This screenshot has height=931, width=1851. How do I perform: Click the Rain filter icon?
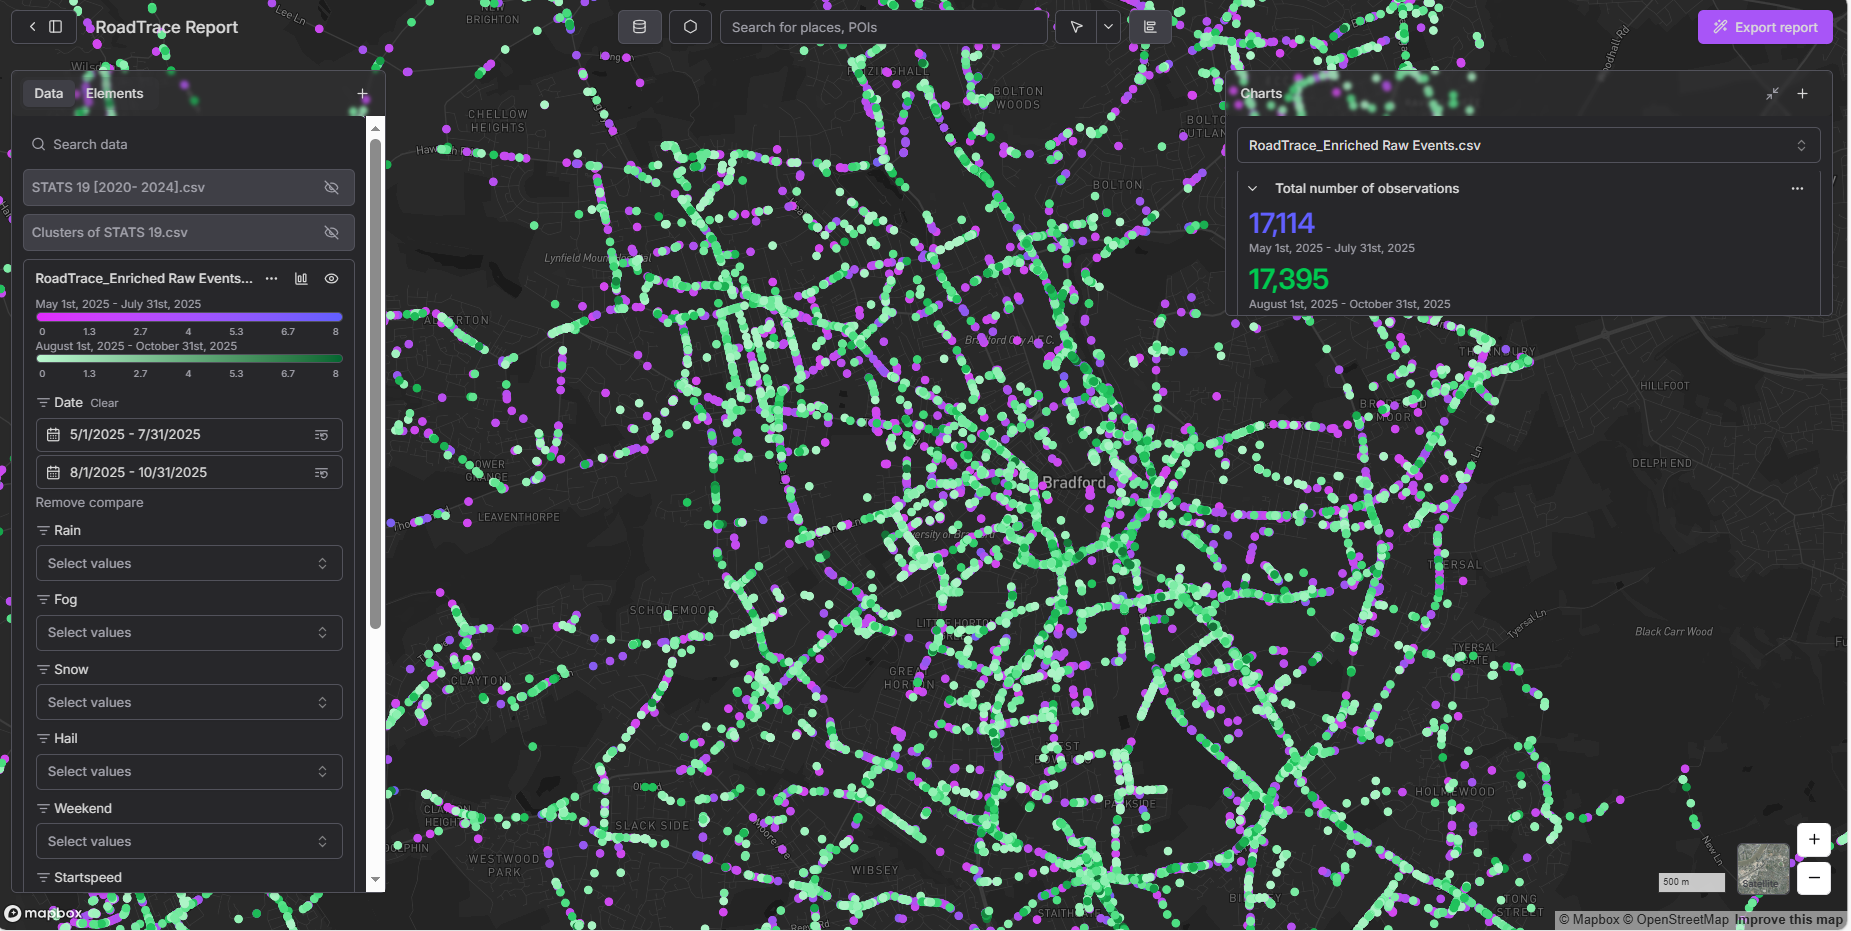pos(43,531)
